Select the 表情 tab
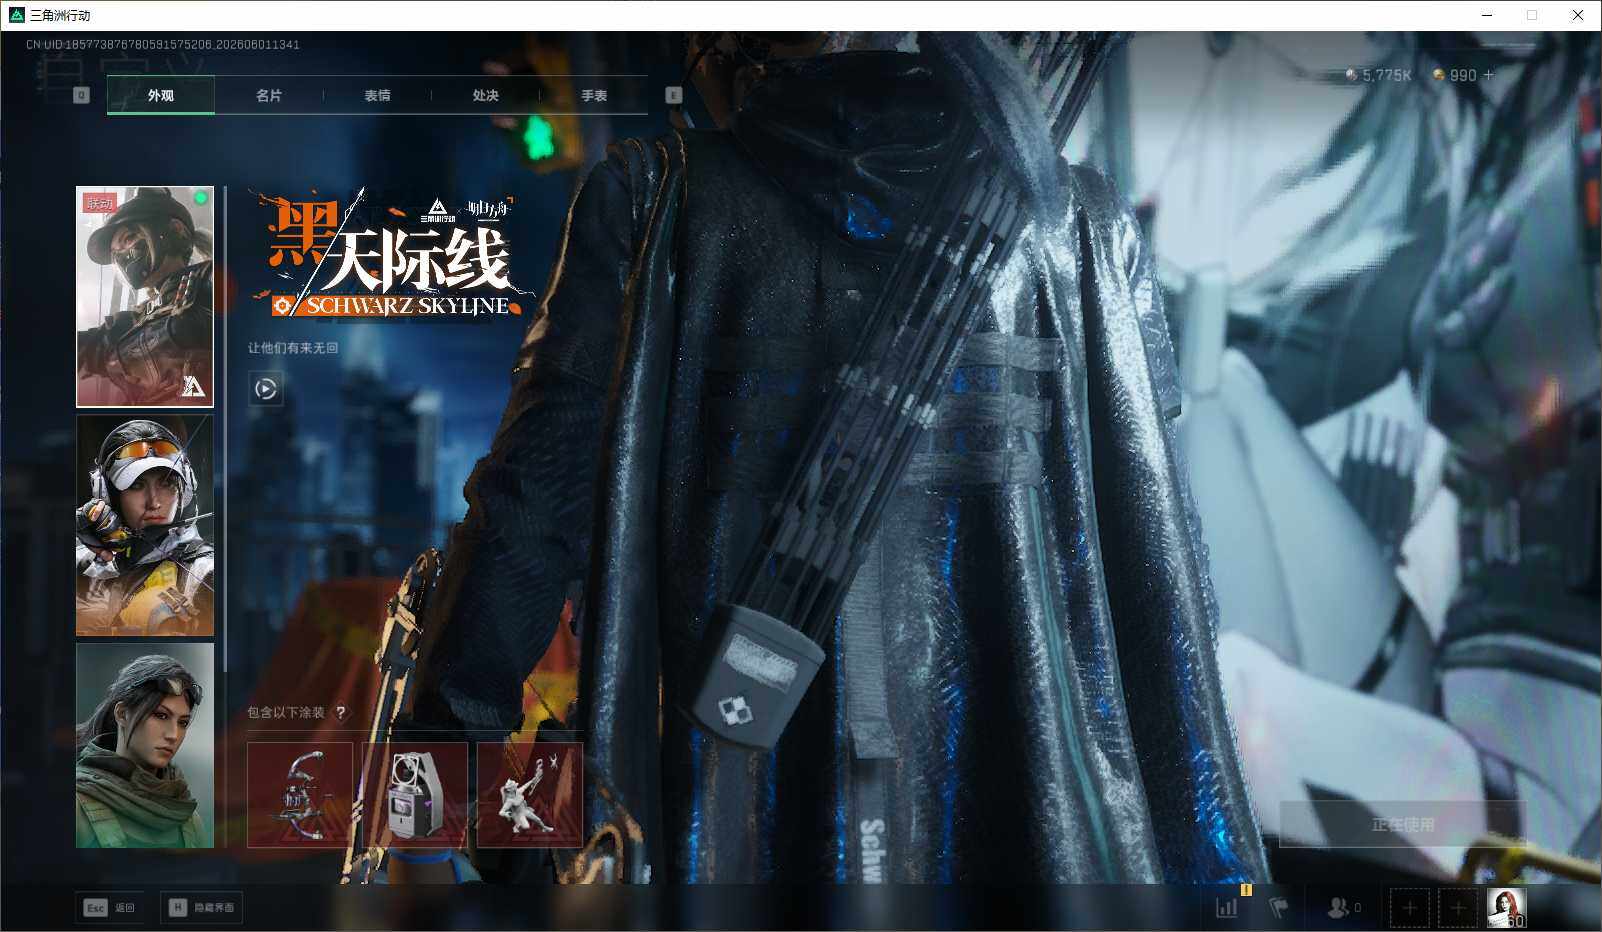This screenshot has height=932, width=1602. click(x=377, y=96)
